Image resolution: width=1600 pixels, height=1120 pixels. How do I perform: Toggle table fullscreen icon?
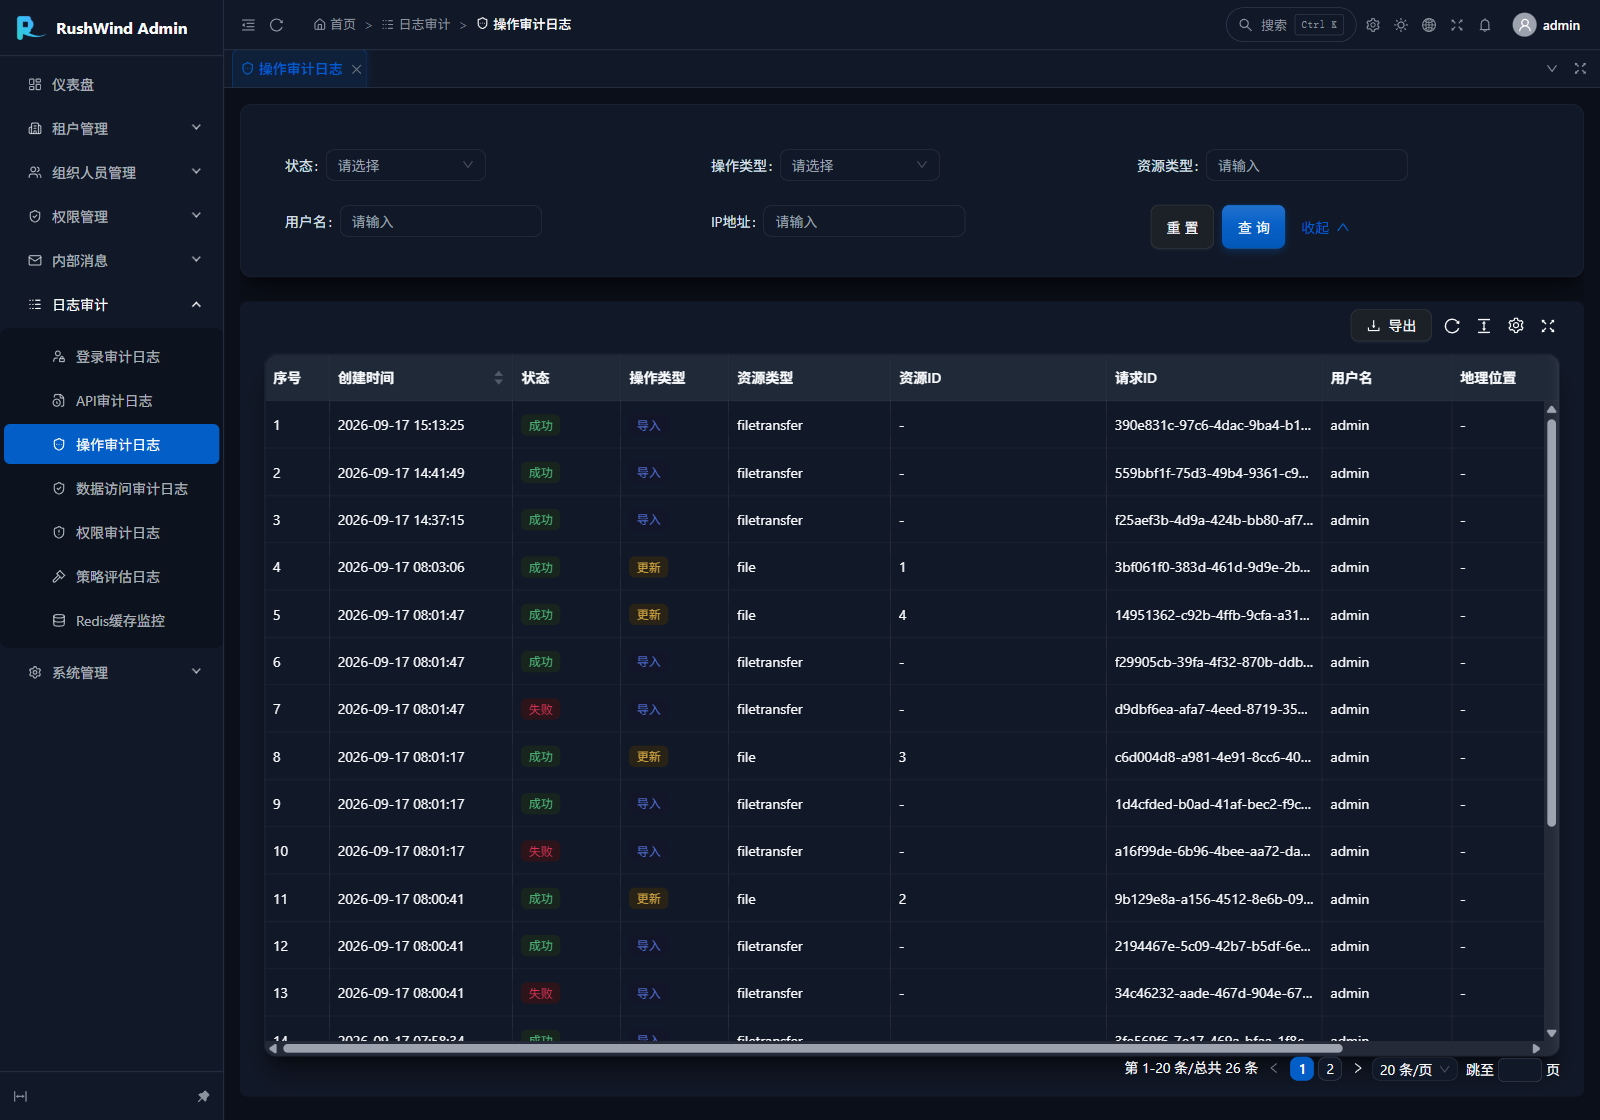tap(1548, 326)
